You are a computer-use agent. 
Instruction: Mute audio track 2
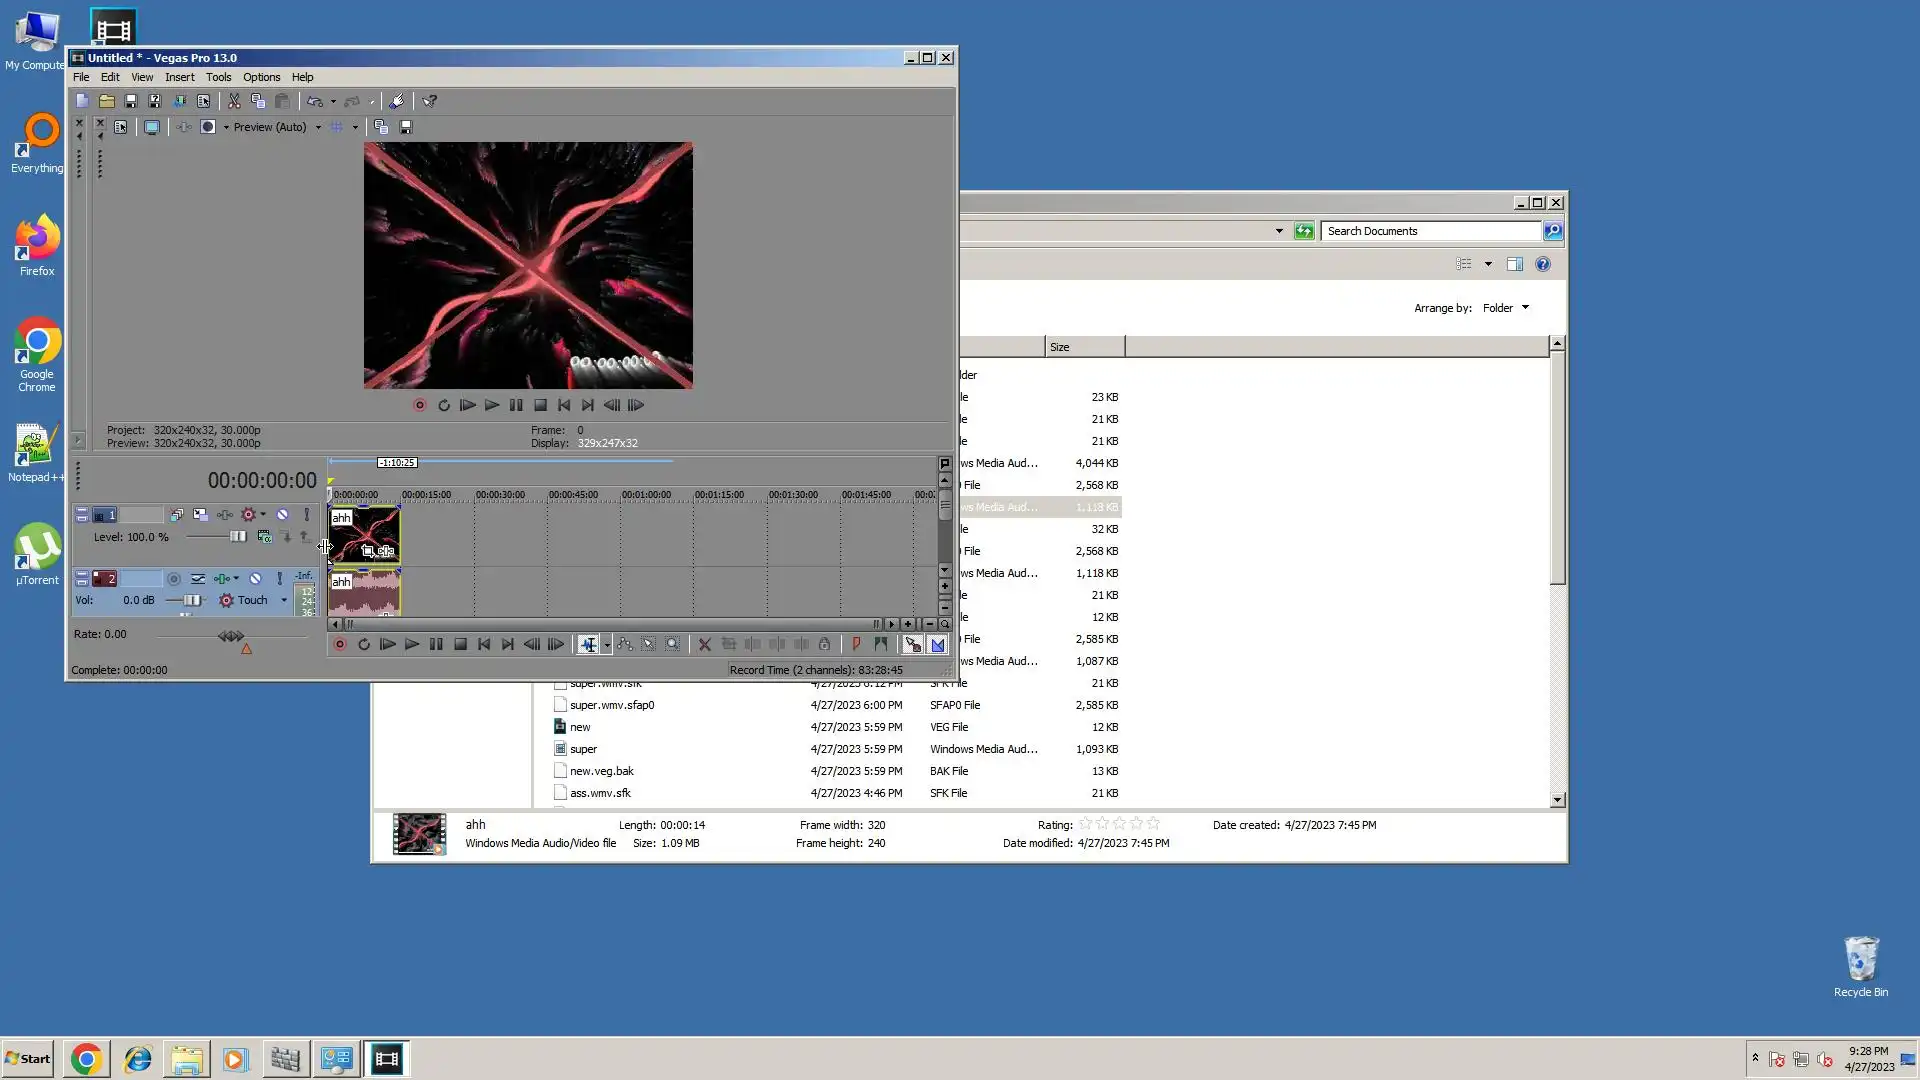click(256, 579)
